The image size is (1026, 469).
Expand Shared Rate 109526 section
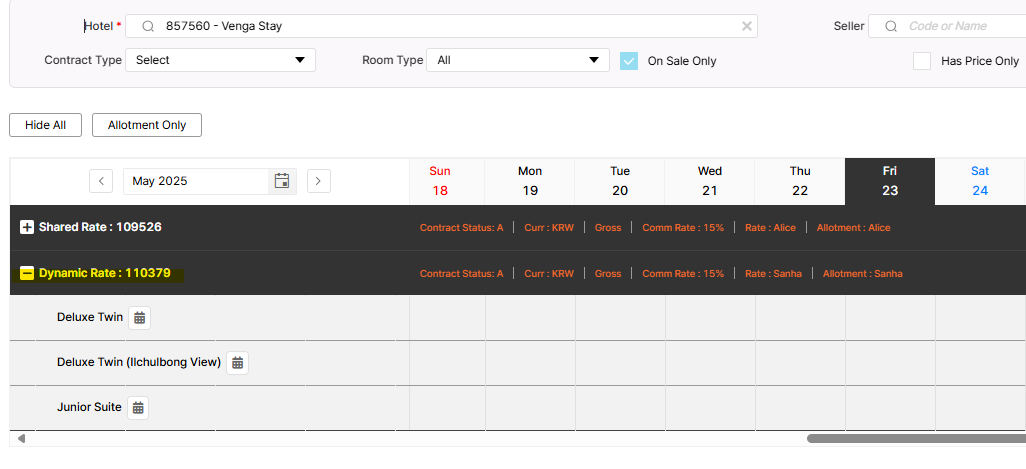[x=27, y=228]
